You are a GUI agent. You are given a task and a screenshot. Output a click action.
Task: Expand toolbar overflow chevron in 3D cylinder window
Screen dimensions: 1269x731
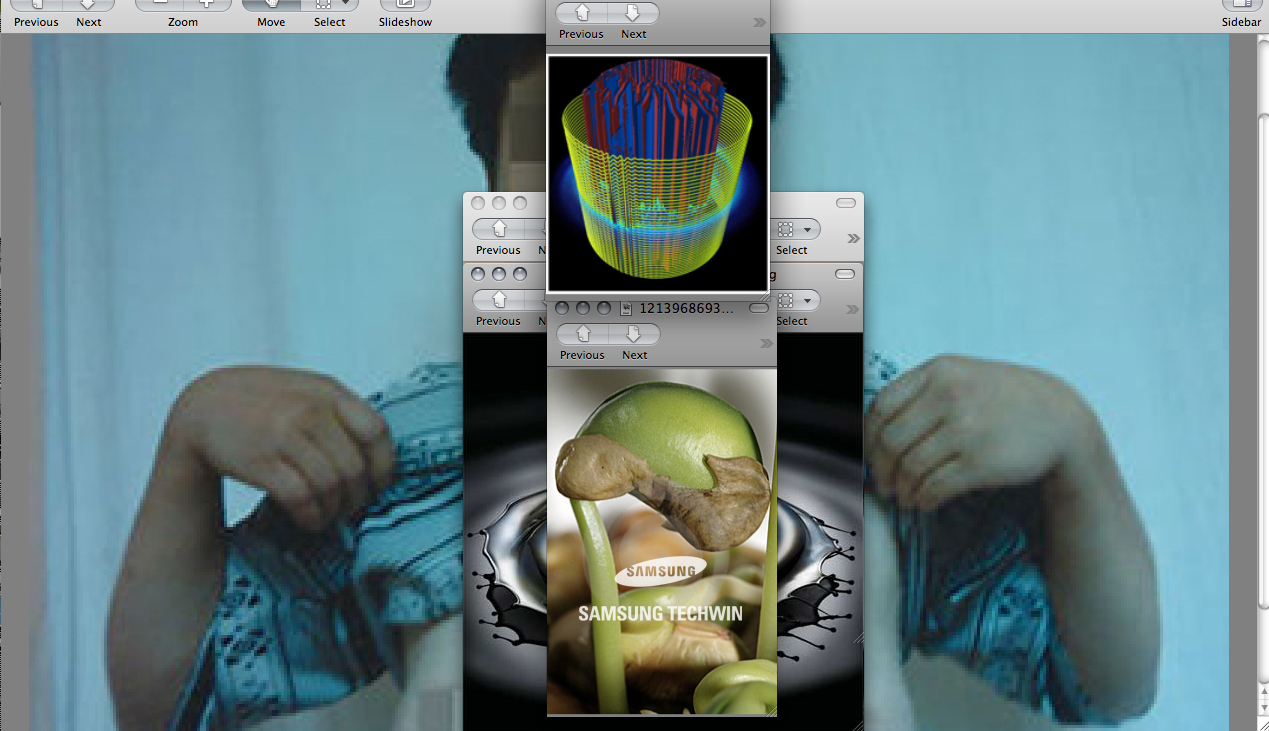pos(760,22)
